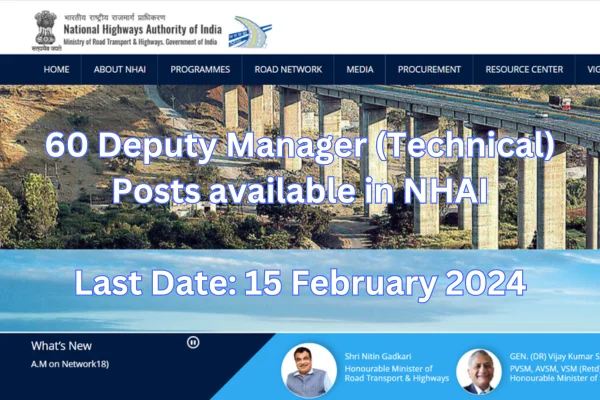
Task: Open the ROAD NETWORK menu
Action: click(x=288, y=69)
